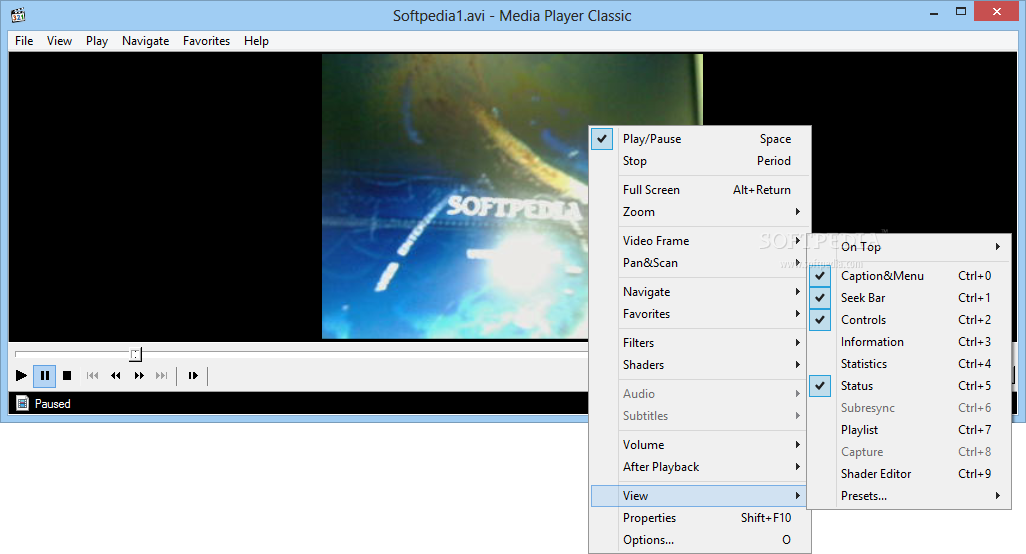Image resolution: width=1026 pixels, height=554 pixels.
Task: Expand the Zoom submenu
Action: coord(700,212)
